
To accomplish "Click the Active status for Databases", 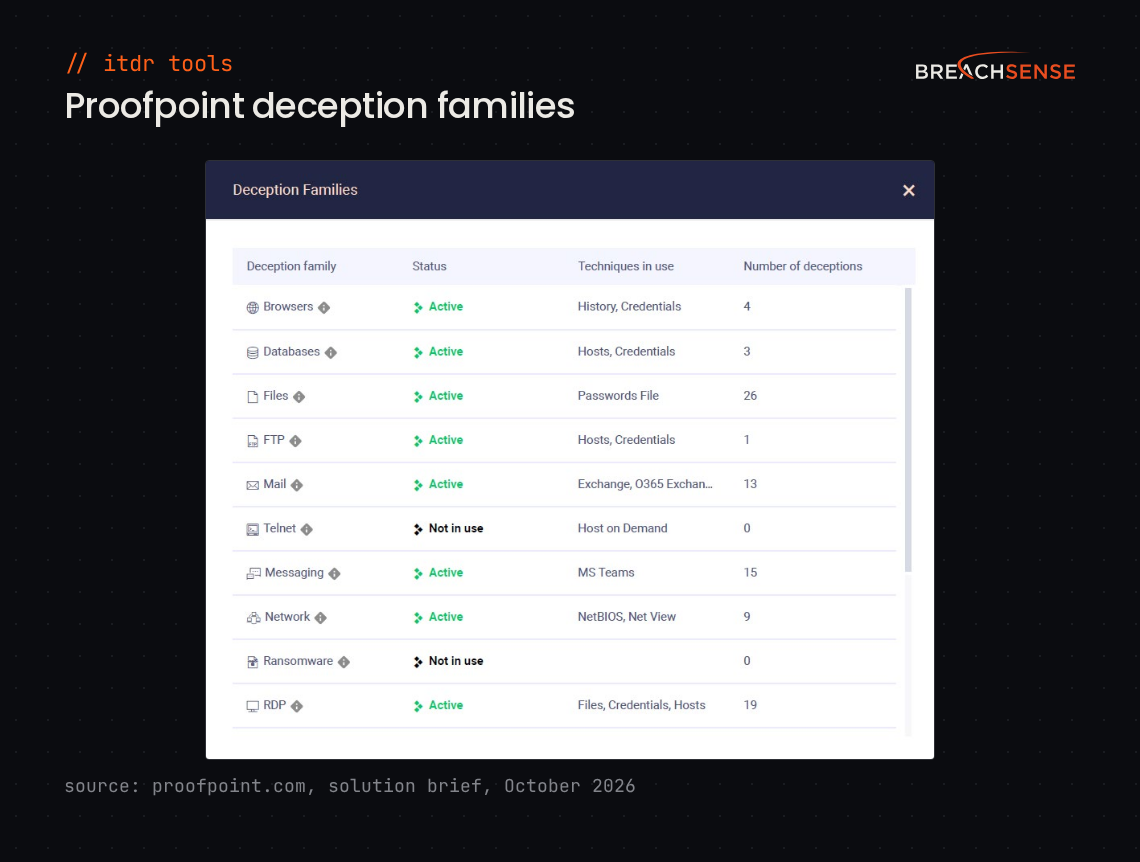I will 446,352.
